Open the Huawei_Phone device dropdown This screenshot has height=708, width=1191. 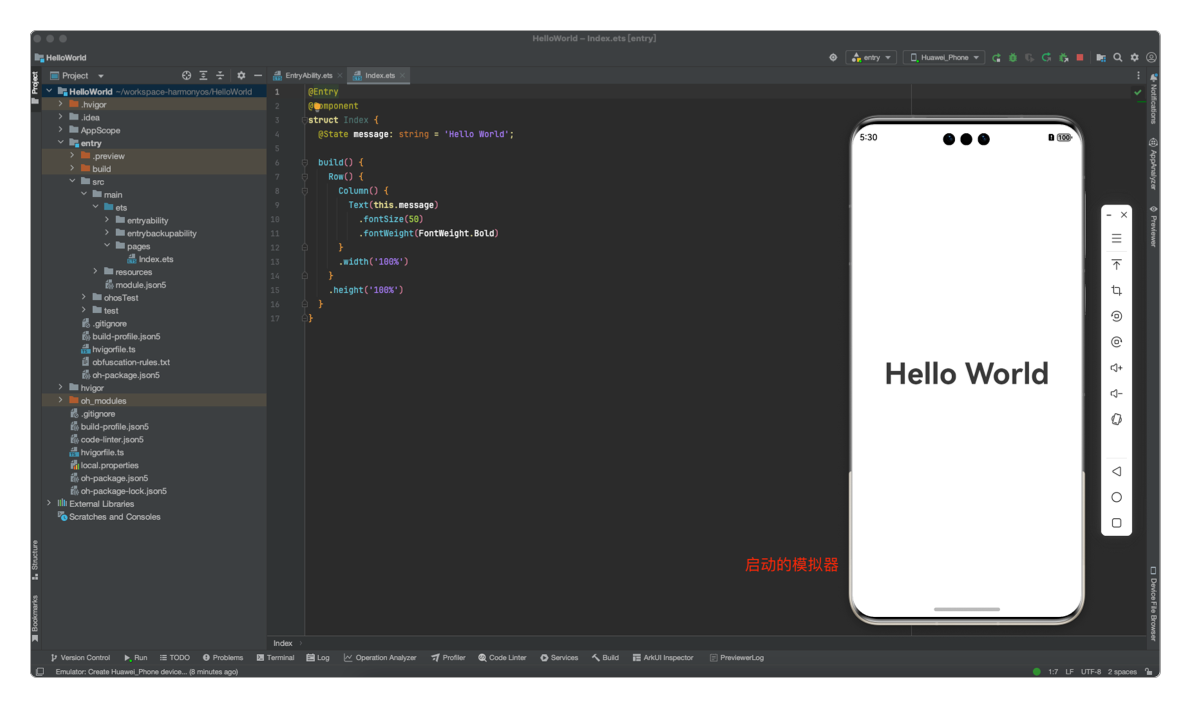click(944, 58)
